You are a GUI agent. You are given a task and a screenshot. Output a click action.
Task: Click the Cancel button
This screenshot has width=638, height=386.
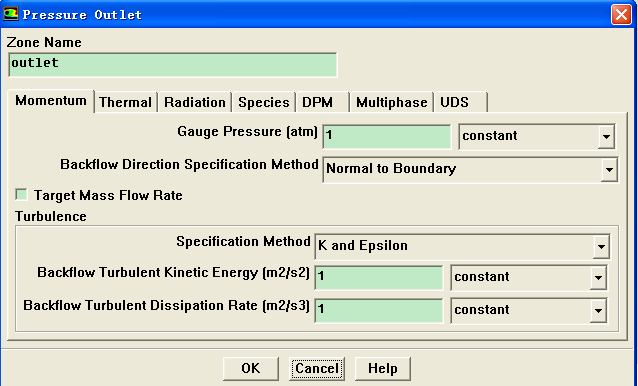[317, 369]
